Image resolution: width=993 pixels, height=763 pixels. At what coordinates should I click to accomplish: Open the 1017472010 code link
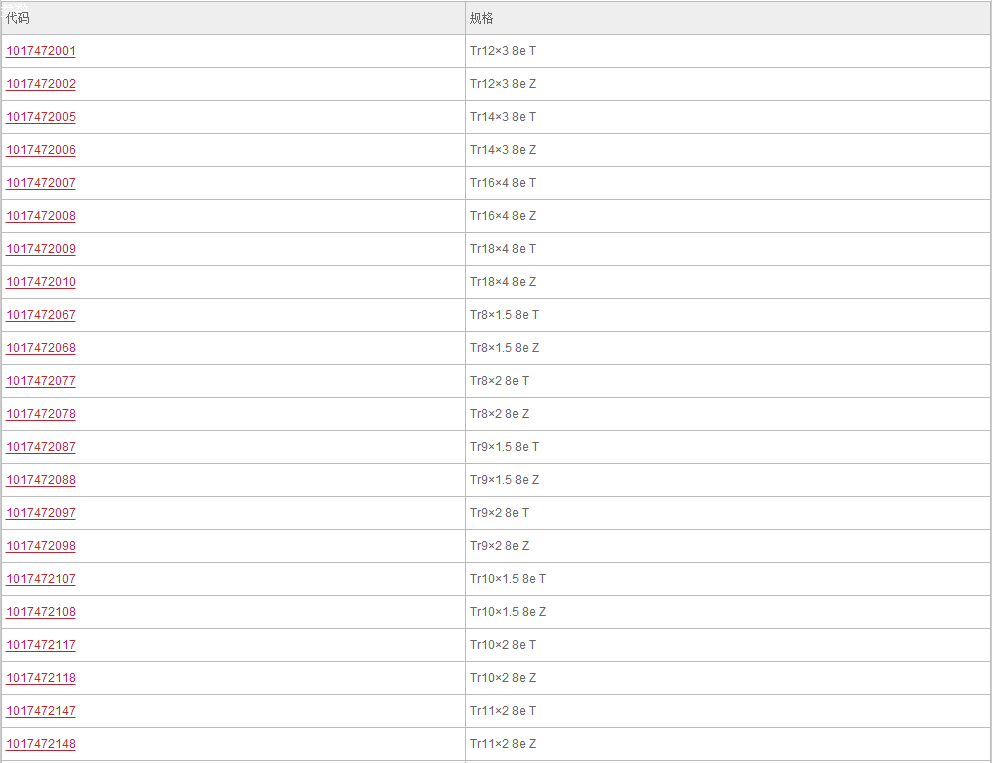[41, 282]
